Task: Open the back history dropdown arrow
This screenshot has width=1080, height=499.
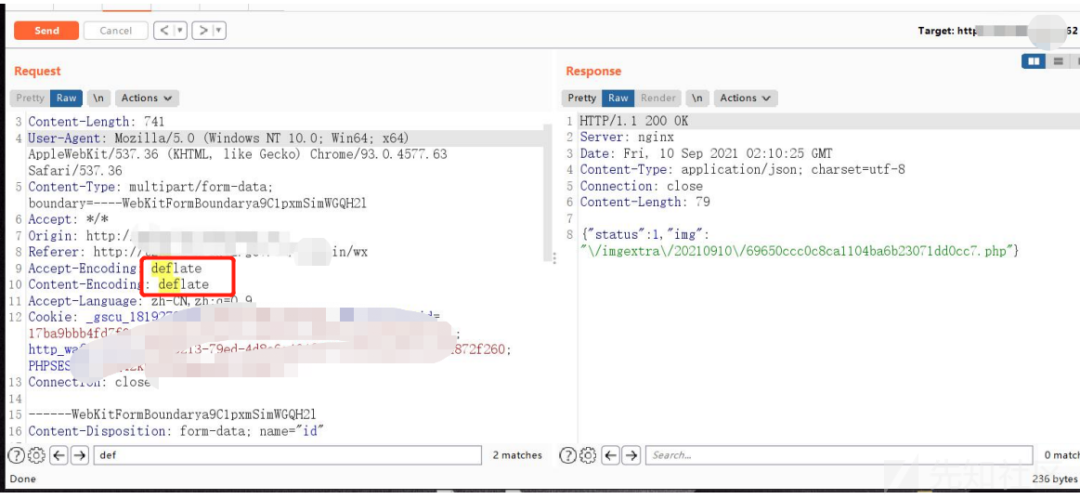Action: point(181,31)
